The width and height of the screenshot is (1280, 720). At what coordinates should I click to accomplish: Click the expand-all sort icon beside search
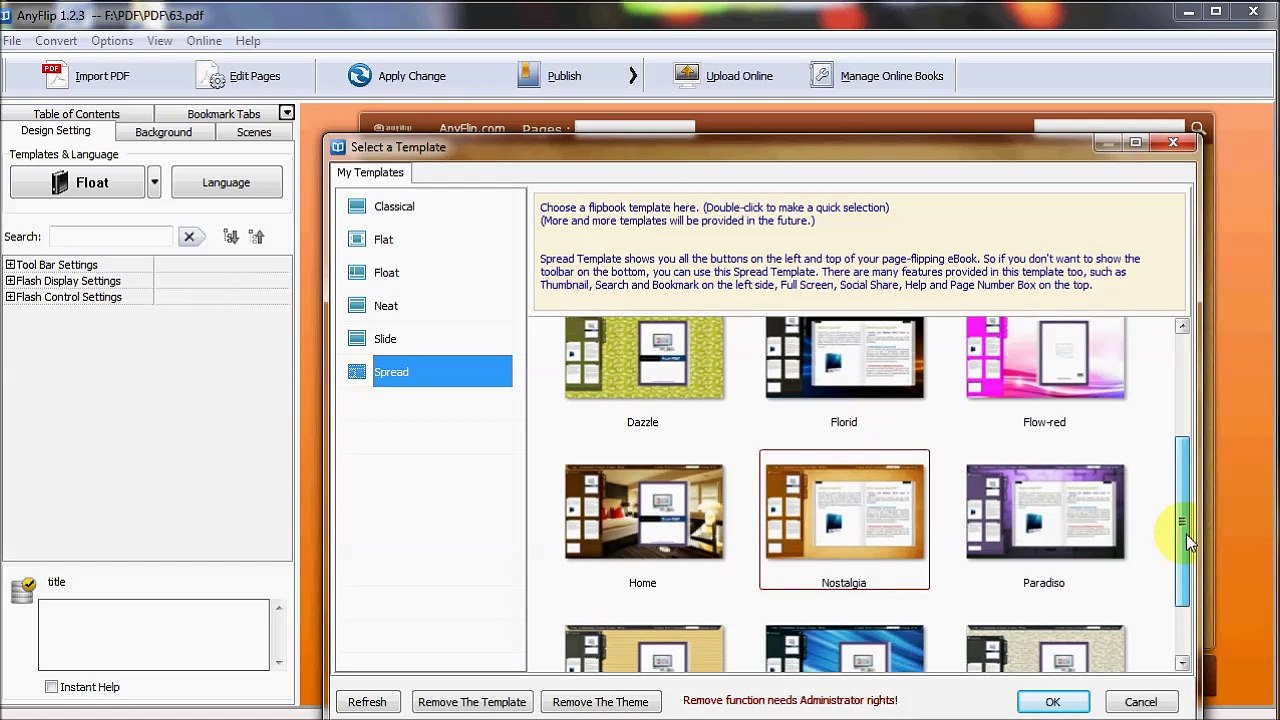231,237
